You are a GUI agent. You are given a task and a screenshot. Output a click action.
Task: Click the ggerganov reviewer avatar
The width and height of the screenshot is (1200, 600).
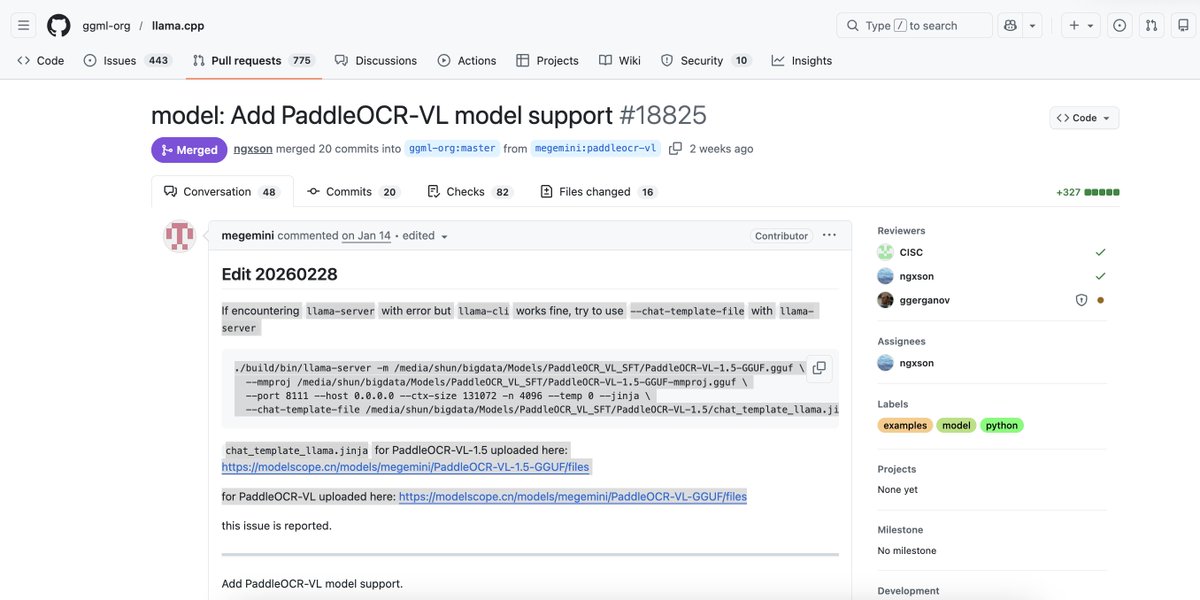point(885,300)
